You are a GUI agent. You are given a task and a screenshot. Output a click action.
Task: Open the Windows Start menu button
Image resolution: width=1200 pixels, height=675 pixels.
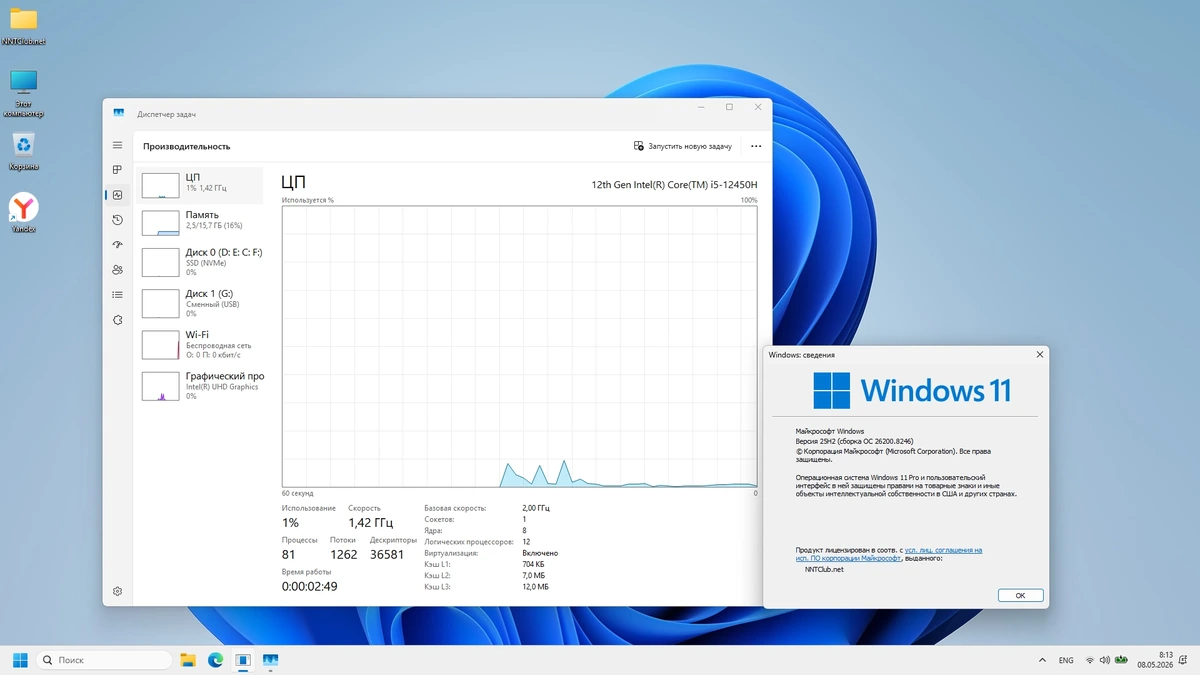click(x=20, y=660)
